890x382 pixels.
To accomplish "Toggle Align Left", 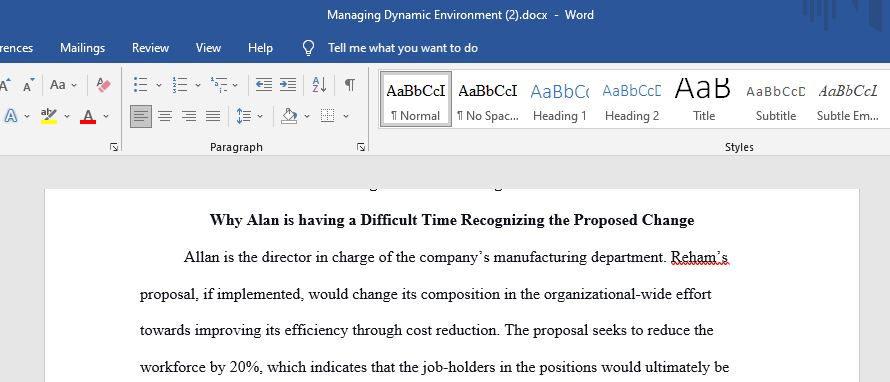I will click(x=141, y=116).
